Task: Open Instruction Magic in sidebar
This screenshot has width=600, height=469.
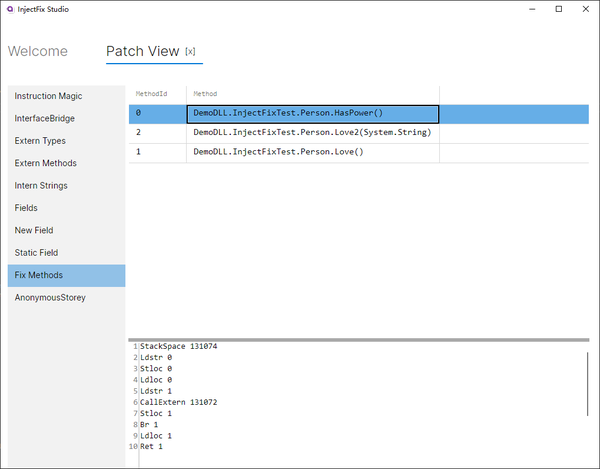Action: click(48, 96)
